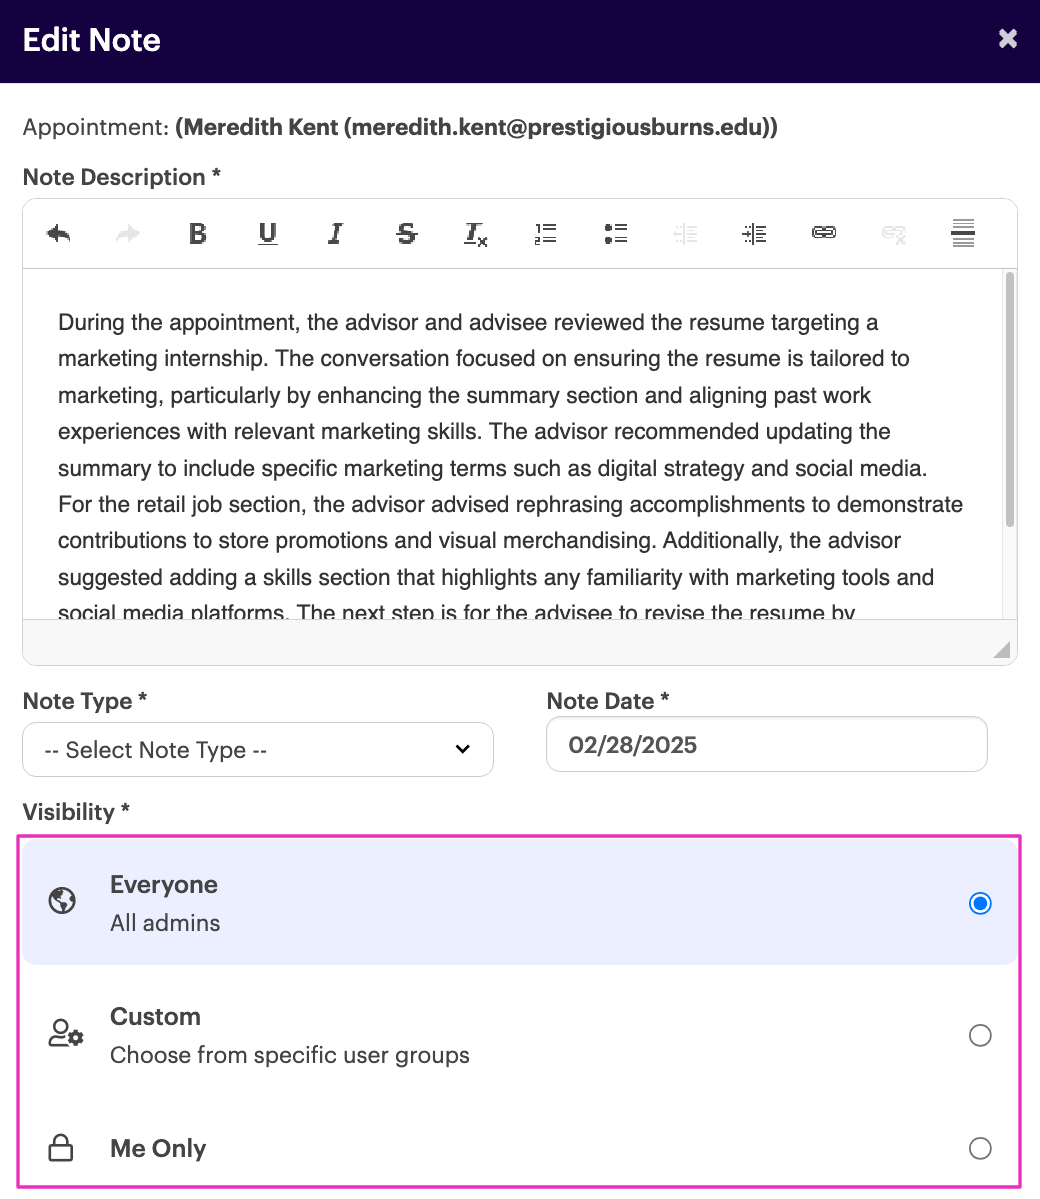Screen dimensions: 1040x1199
Task: Apply underline formatting to text
Action: tap(267, 234)
